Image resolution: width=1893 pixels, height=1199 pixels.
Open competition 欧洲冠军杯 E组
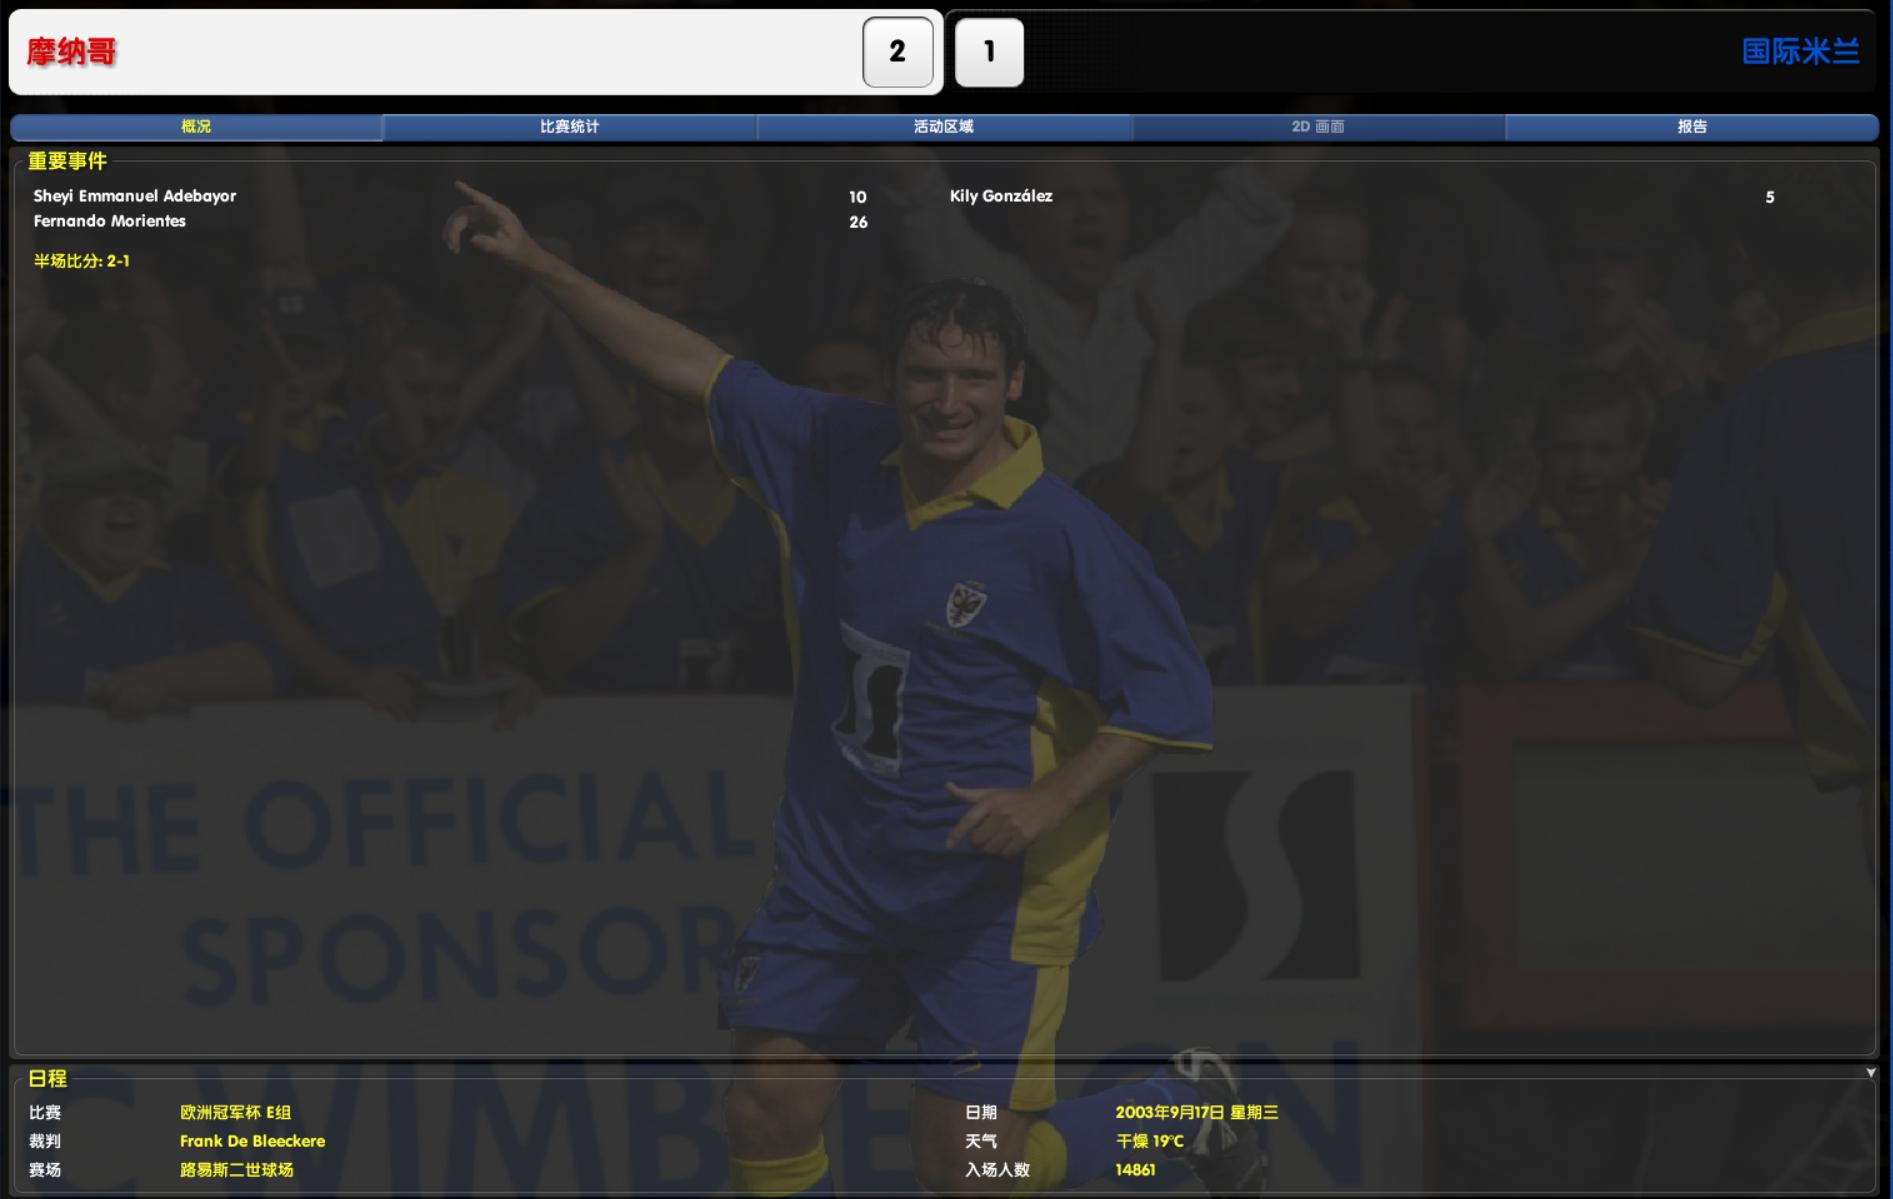click(x=236, y=1112)
